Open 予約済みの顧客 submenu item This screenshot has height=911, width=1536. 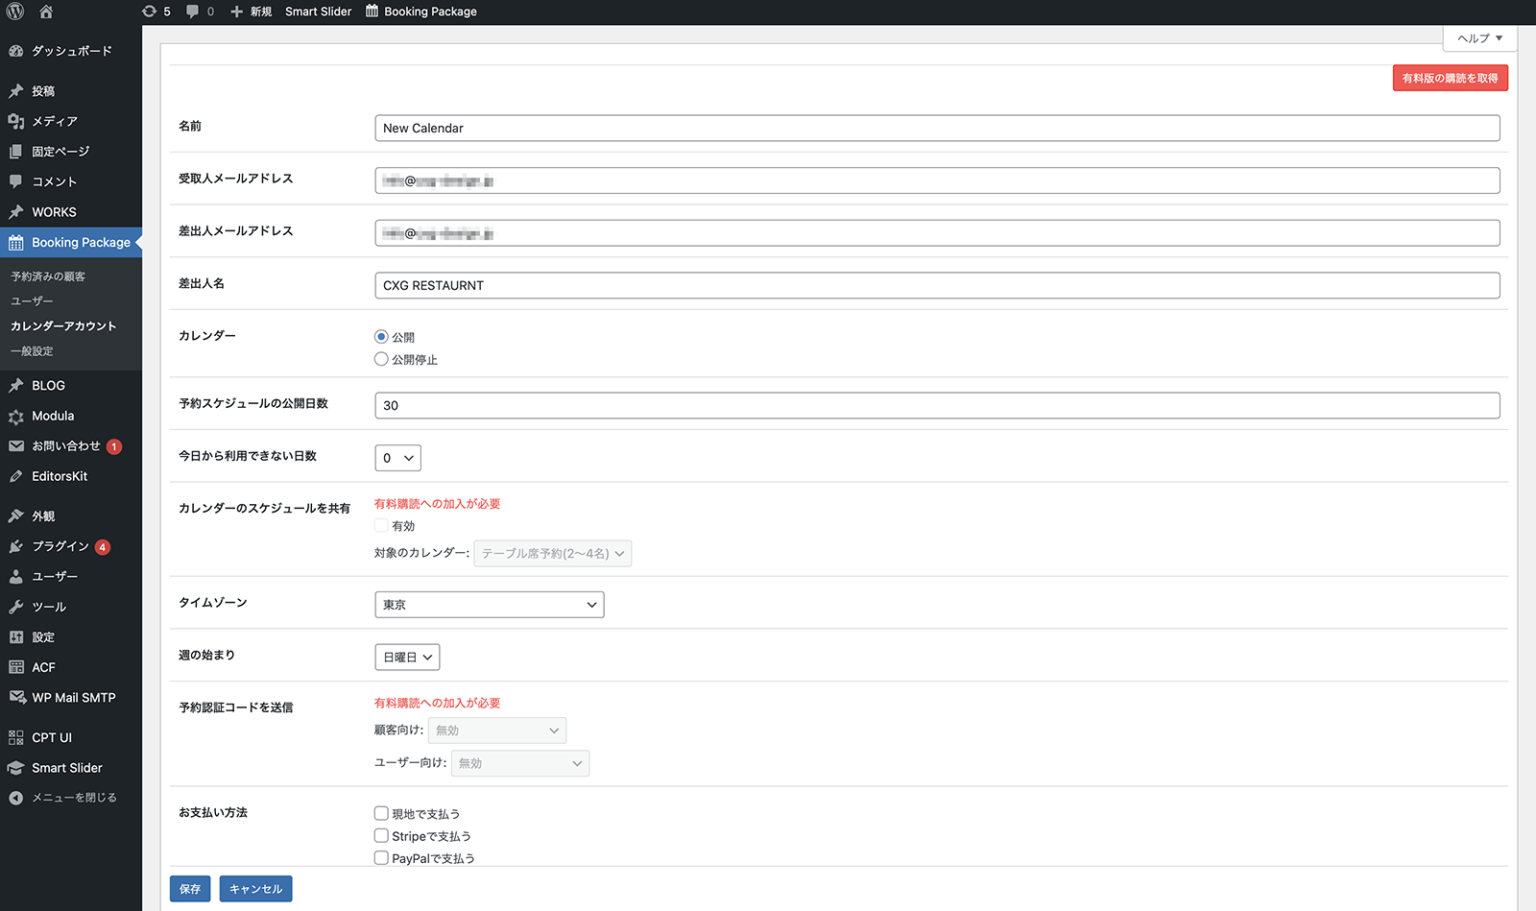[x=48, y=276]
